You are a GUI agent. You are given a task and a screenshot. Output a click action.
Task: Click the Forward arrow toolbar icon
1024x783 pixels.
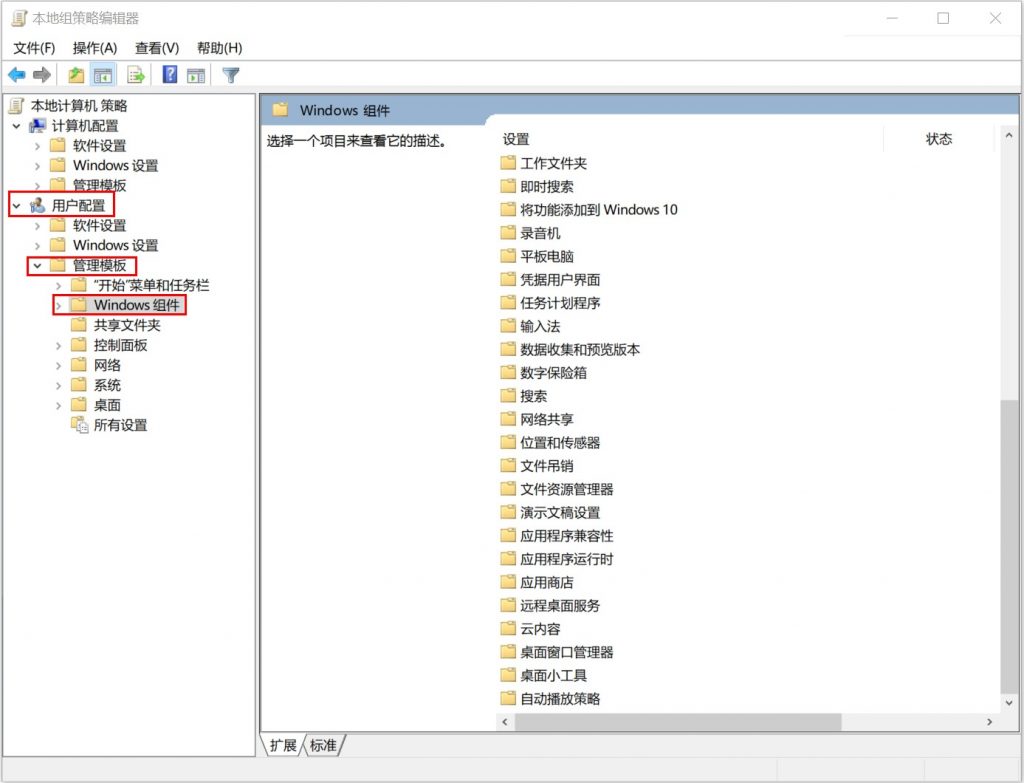[42, 75]
